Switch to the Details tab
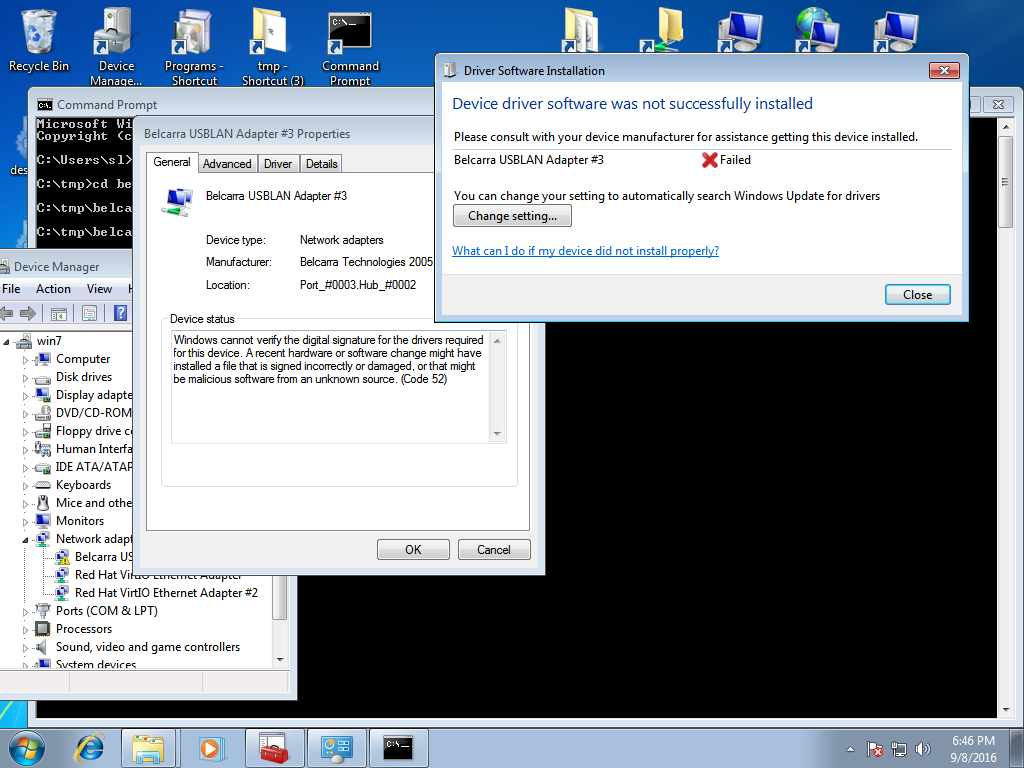Image resolution: width=1024 pixels, height=768 pixels. [321, 164]
